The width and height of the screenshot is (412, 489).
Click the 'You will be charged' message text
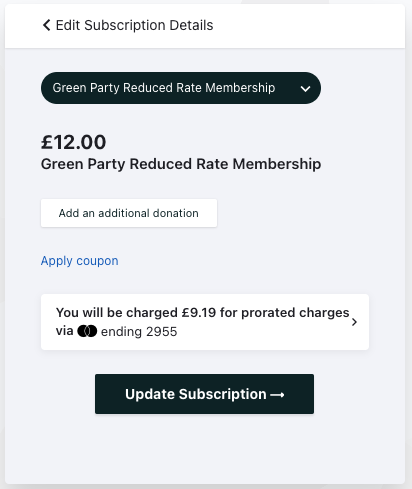click(x=117, y=313)
